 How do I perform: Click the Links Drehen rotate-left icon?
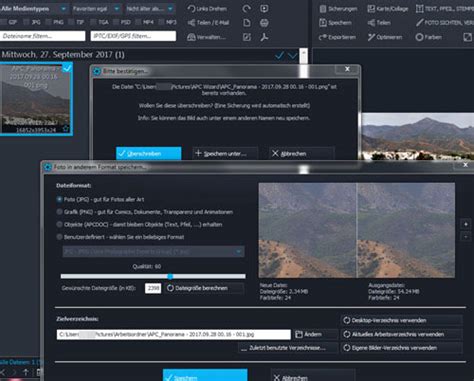[x=191, y=9]
